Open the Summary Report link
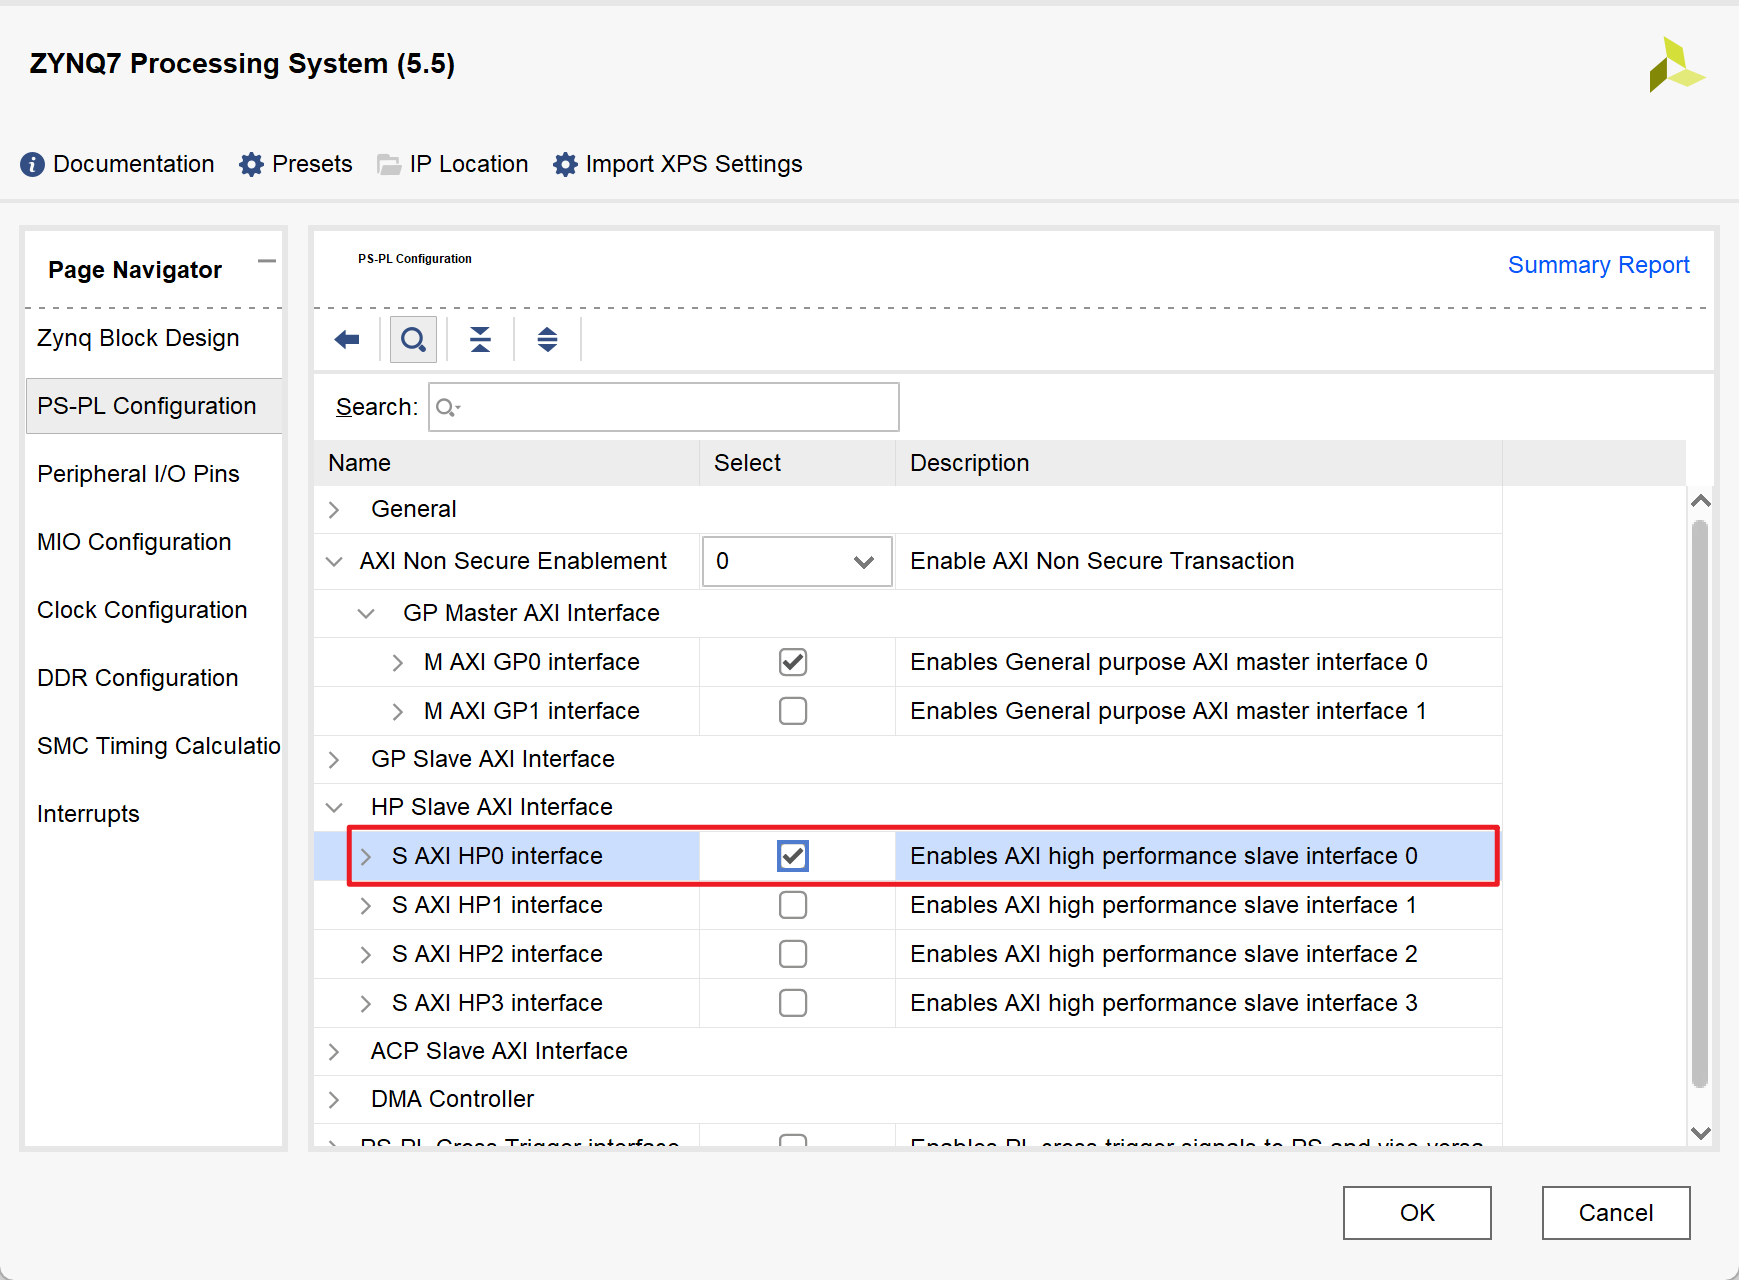This screenshot has width=1739, height=1280. (x=1599, y=265)
